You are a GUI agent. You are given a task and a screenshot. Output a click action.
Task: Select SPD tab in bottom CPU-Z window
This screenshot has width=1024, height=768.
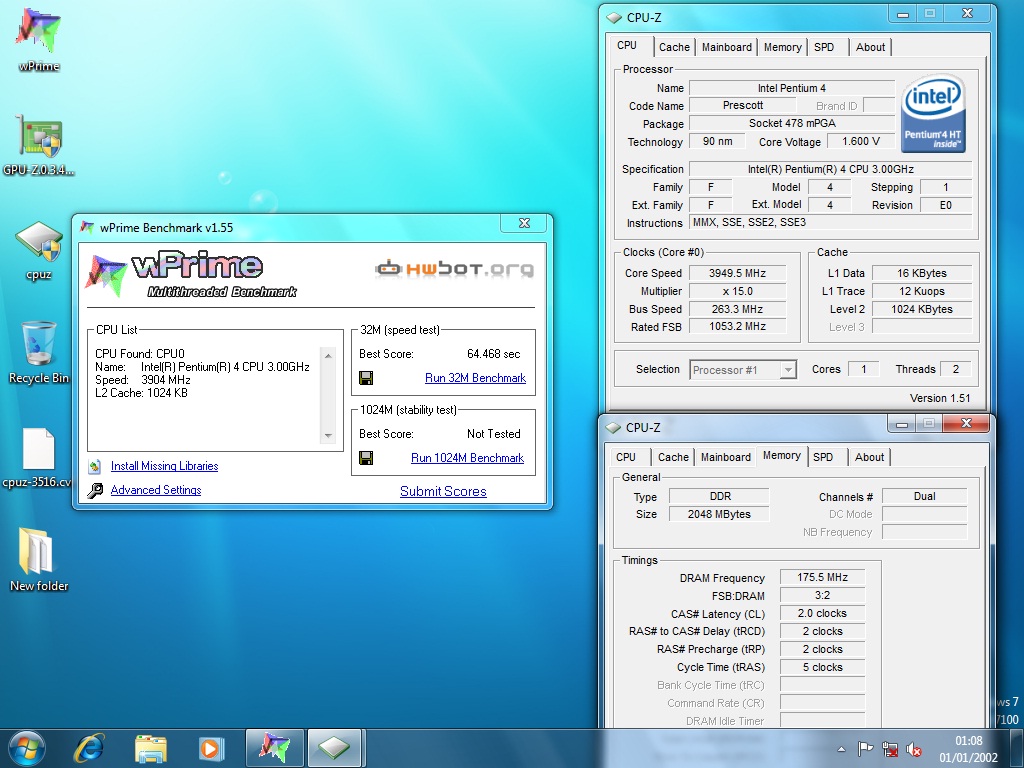click(823, 457)
